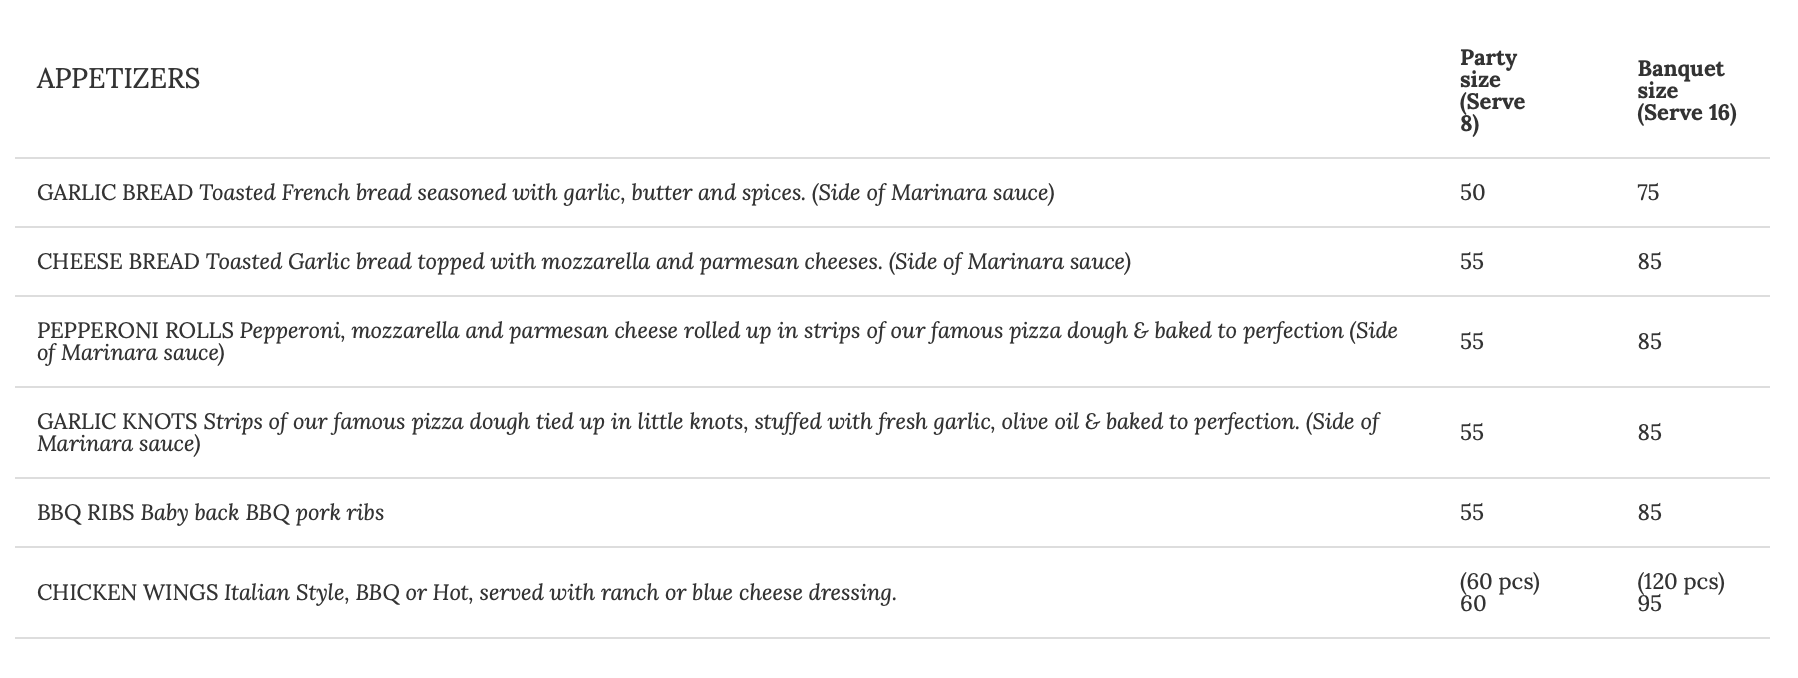Image resolution: width=1798 pixels, height=678 pixels.
Task: Click the Banquet size (Serve 16) column header
Action: [1686, 91]
